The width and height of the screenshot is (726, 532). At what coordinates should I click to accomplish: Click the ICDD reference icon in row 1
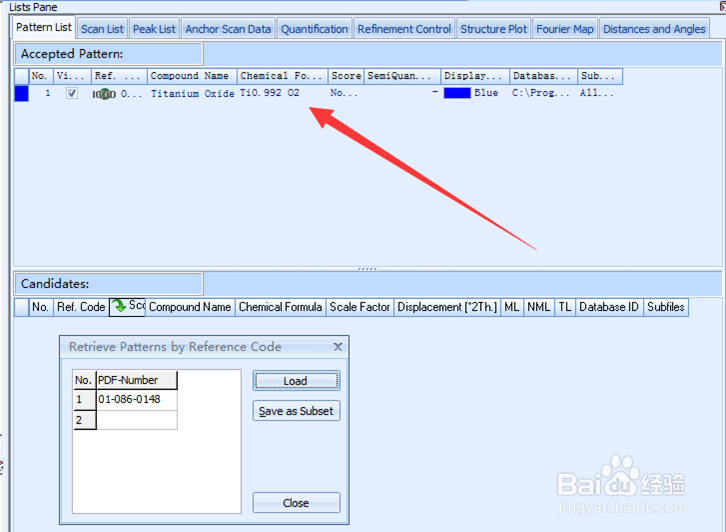click(x=104, y=94)
